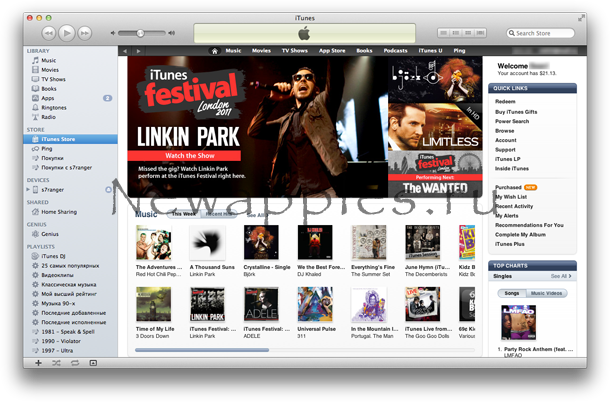Open the Music store tab

click(233, 51)
